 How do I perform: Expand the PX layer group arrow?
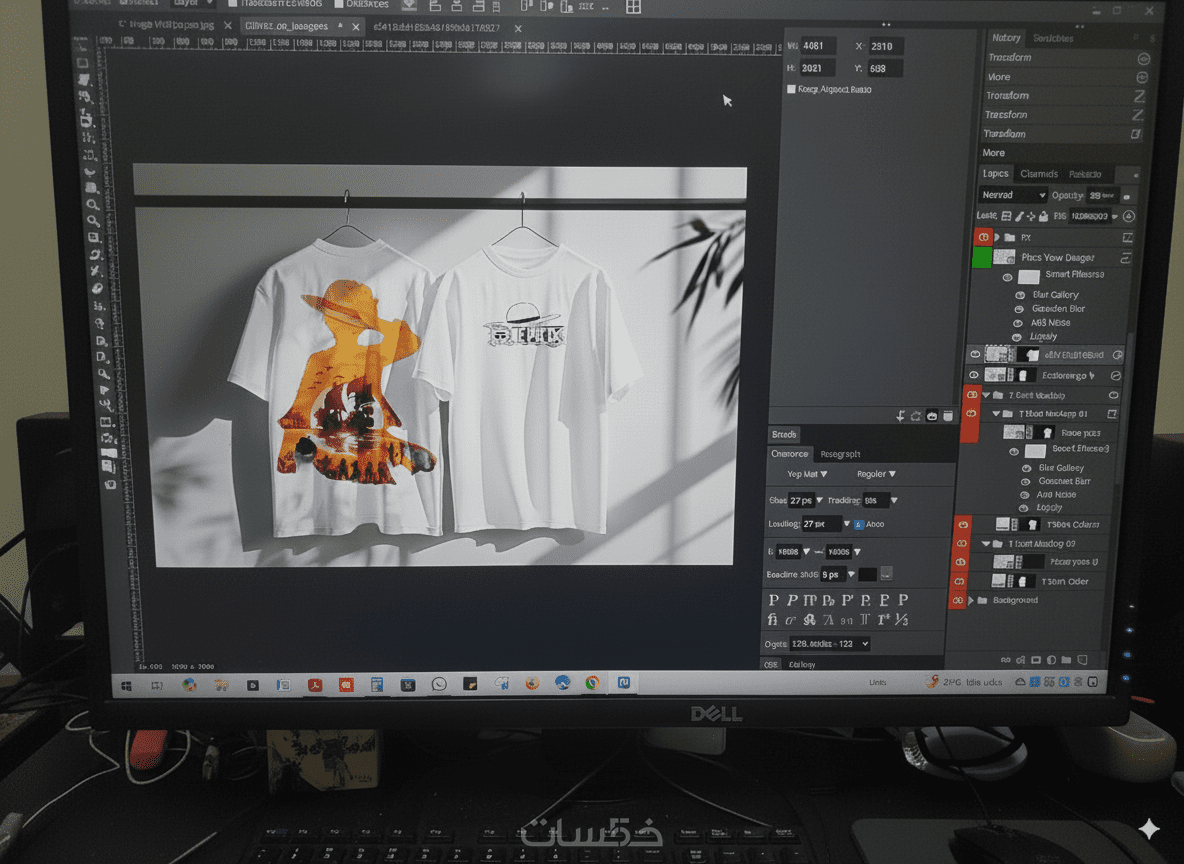pyautogui.click(x=997, y=237)
